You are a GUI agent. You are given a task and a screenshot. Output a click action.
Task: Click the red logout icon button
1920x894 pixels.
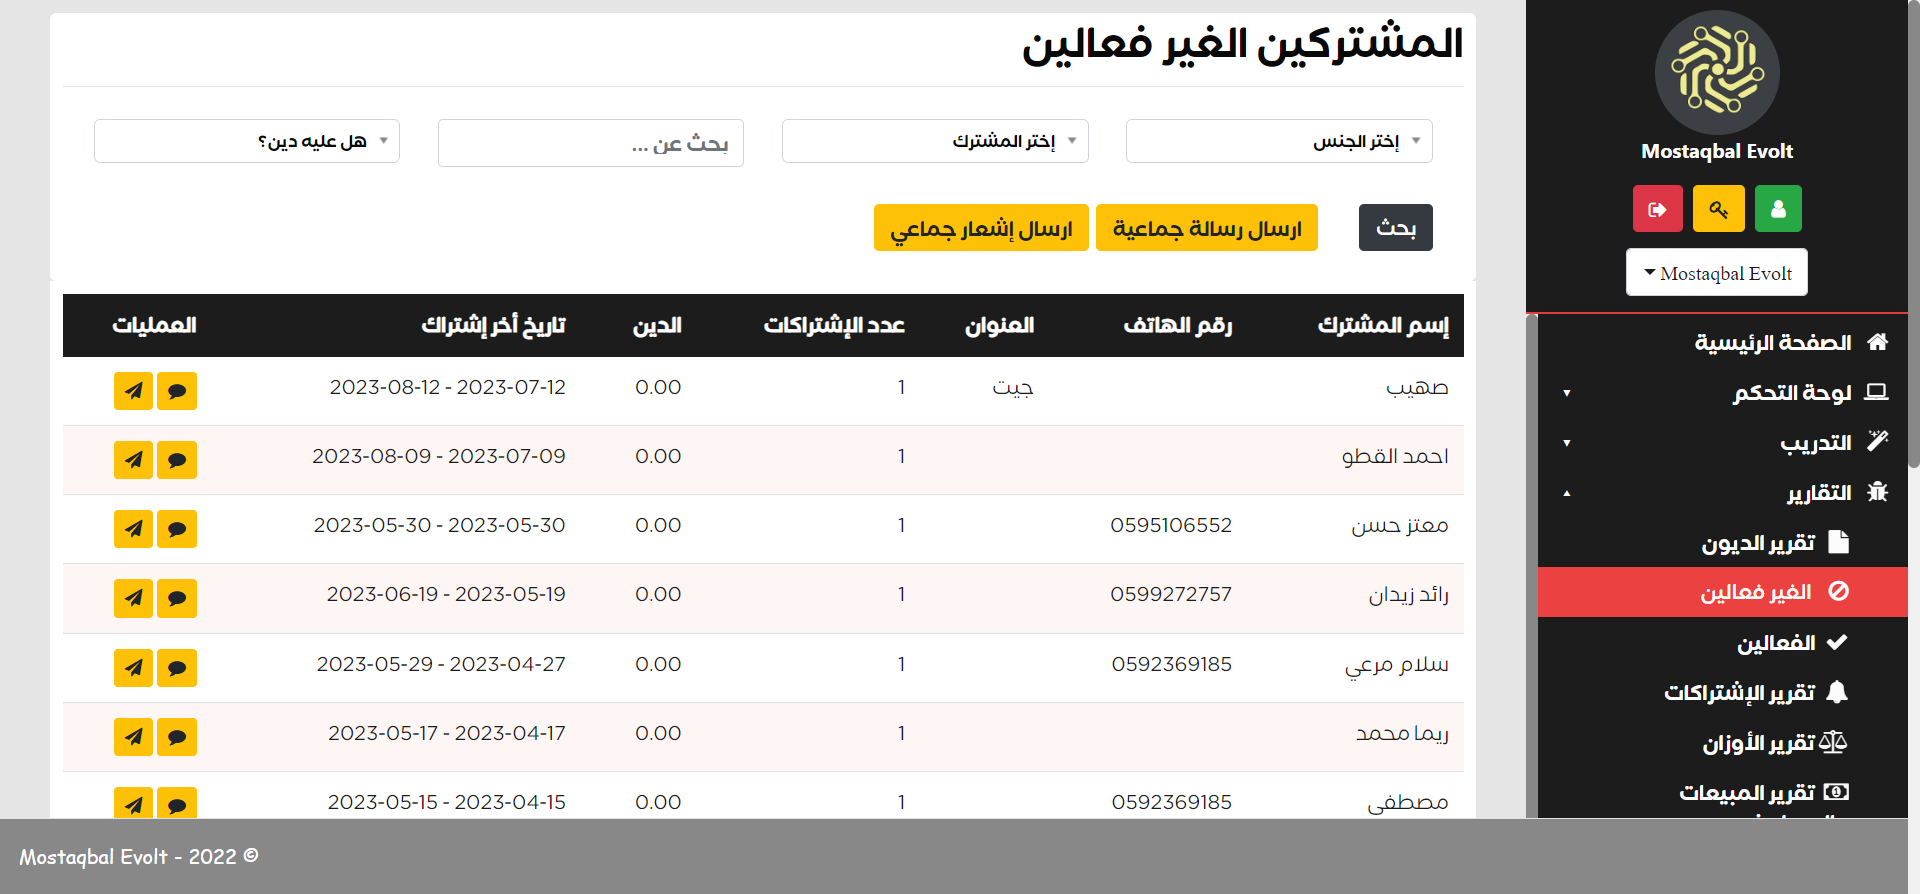pyautogui.click(x=1657, y=209)
